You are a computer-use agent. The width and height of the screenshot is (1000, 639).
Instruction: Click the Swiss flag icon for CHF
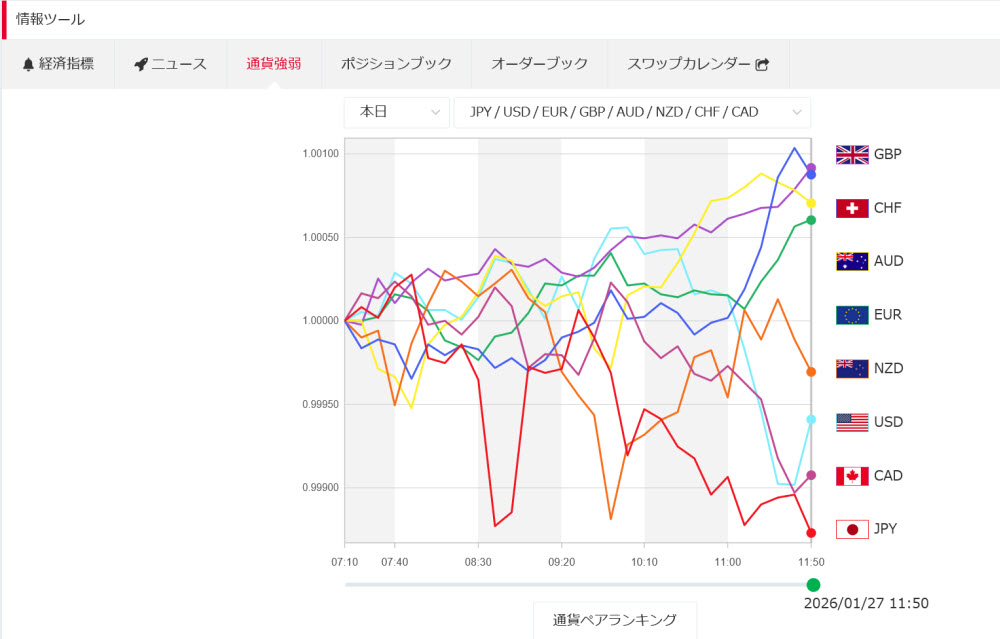852,208
